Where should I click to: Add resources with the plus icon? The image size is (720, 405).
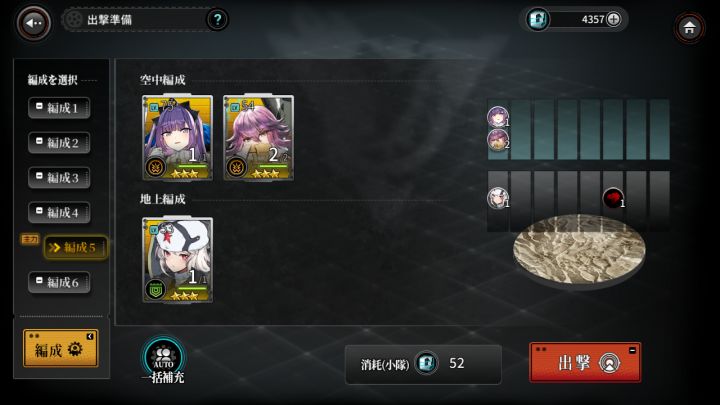(613, 19)
